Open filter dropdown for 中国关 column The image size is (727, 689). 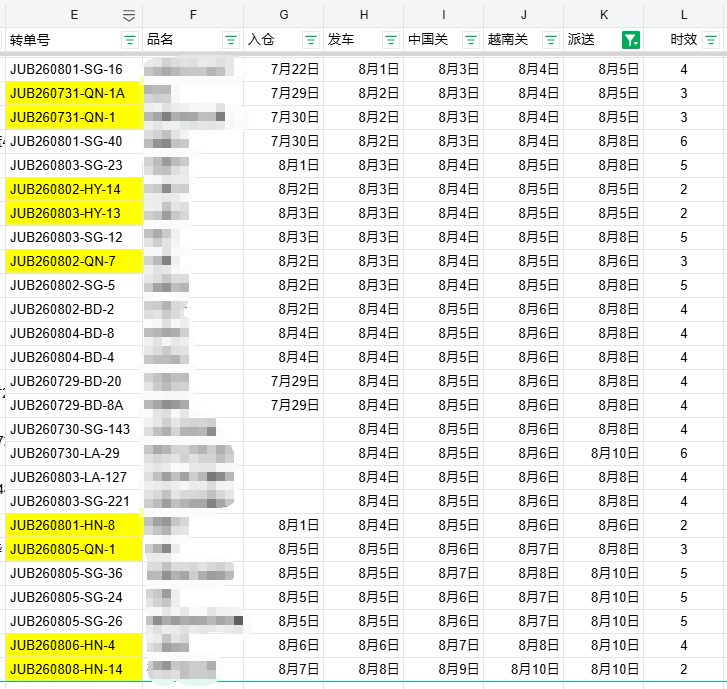tap(471, 40)
